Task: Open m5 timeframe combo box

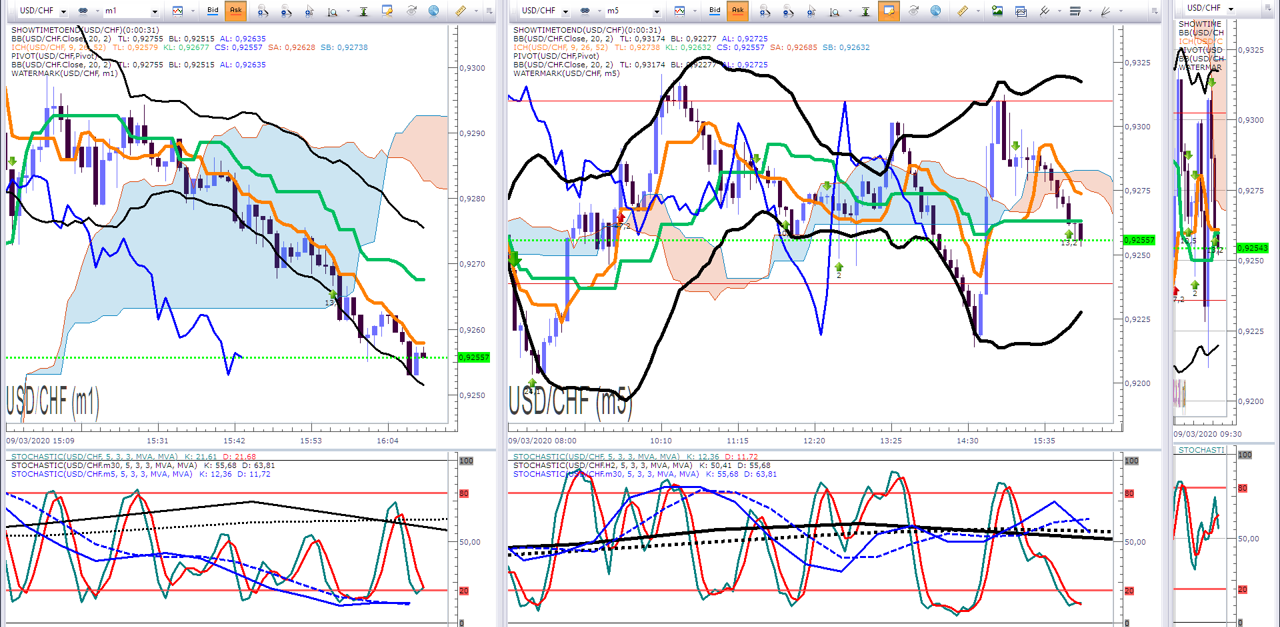Action: pos(634,11)
